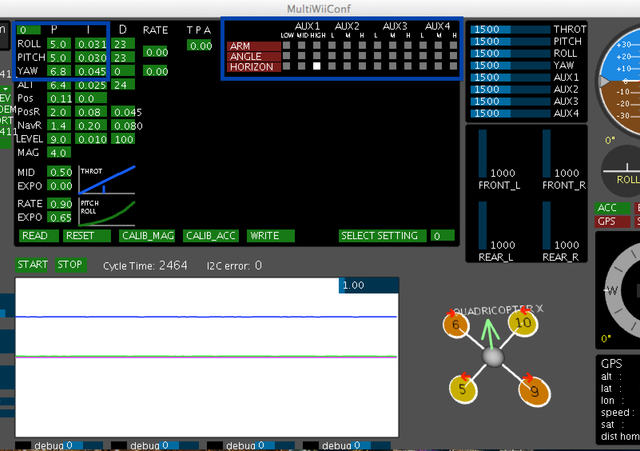This screenshot has height=451, width=640.
Task: Click the throttle curve graph
Action: pos(107,180)
